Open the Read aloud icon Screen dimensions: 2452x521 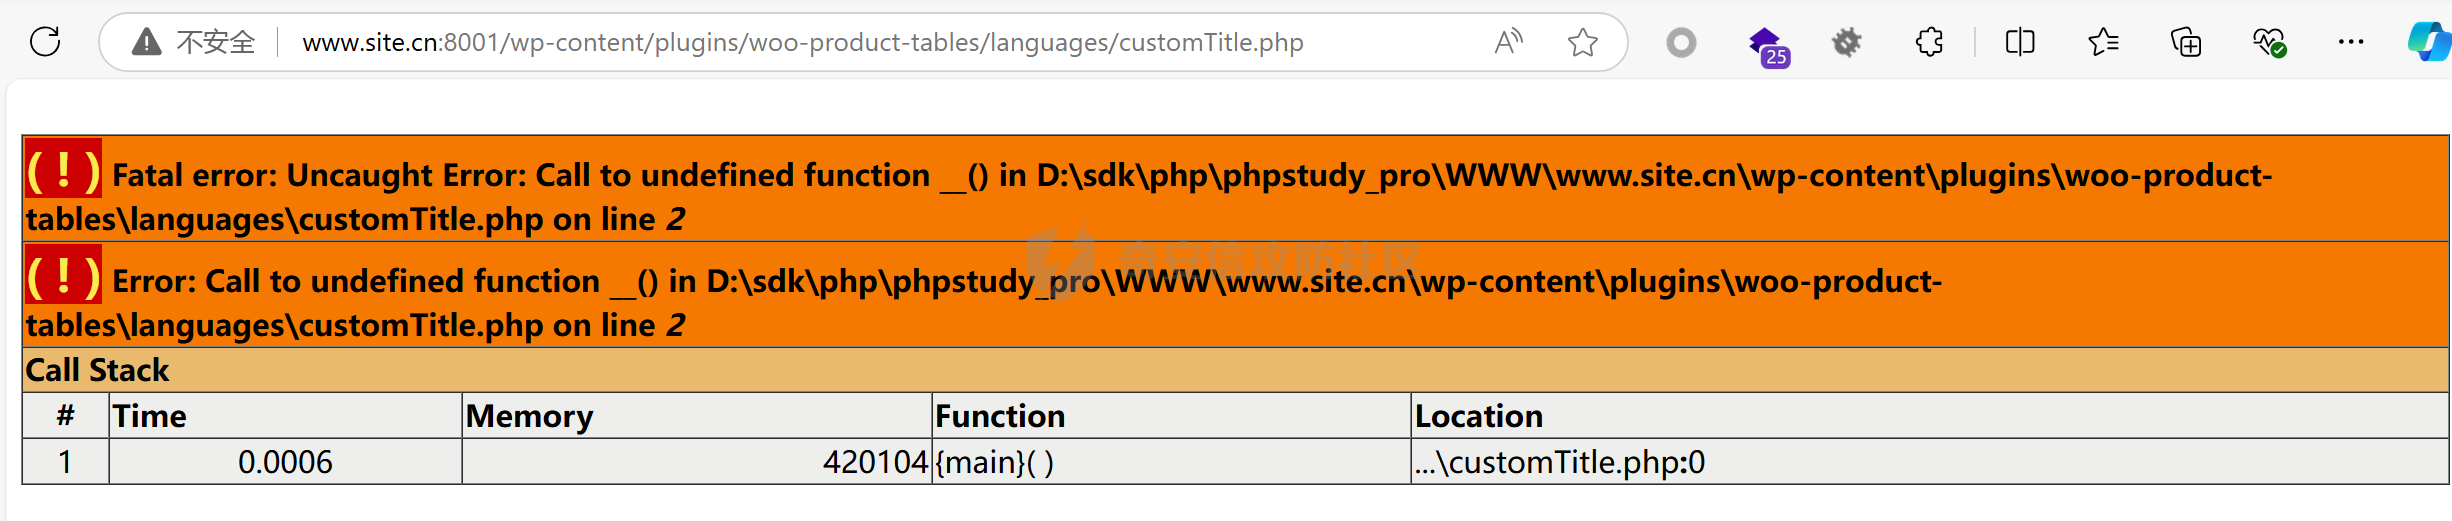click(x=1508, y=42)
